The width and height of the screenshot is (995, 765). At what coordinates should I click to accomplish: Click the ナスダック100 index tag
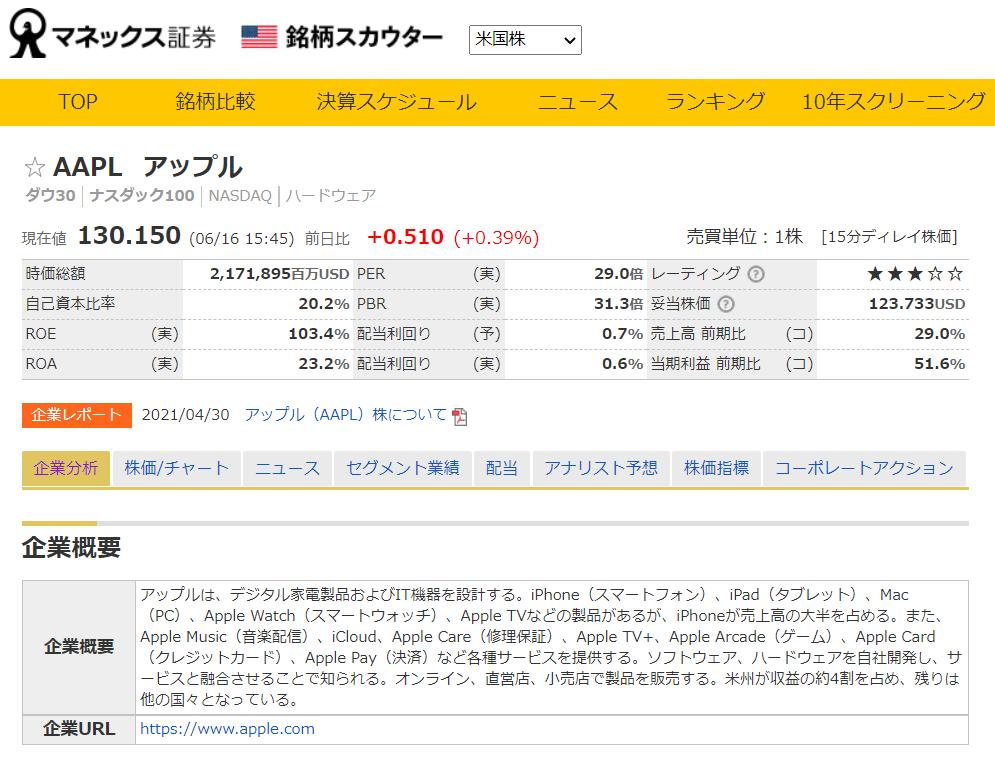142,196
